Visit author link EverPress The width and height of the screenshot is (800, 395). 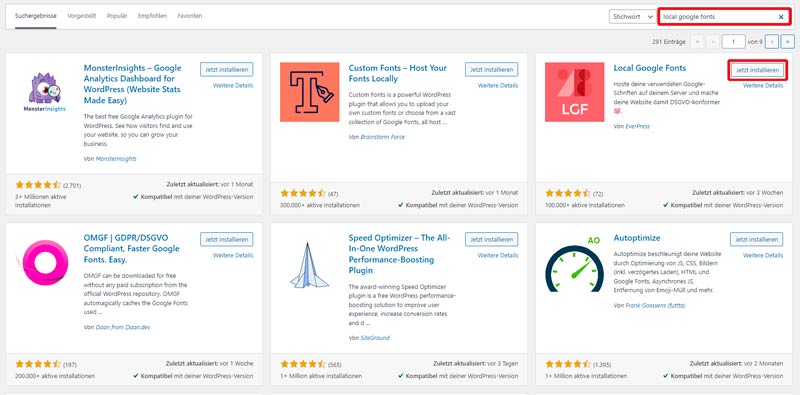click(638, 126)
